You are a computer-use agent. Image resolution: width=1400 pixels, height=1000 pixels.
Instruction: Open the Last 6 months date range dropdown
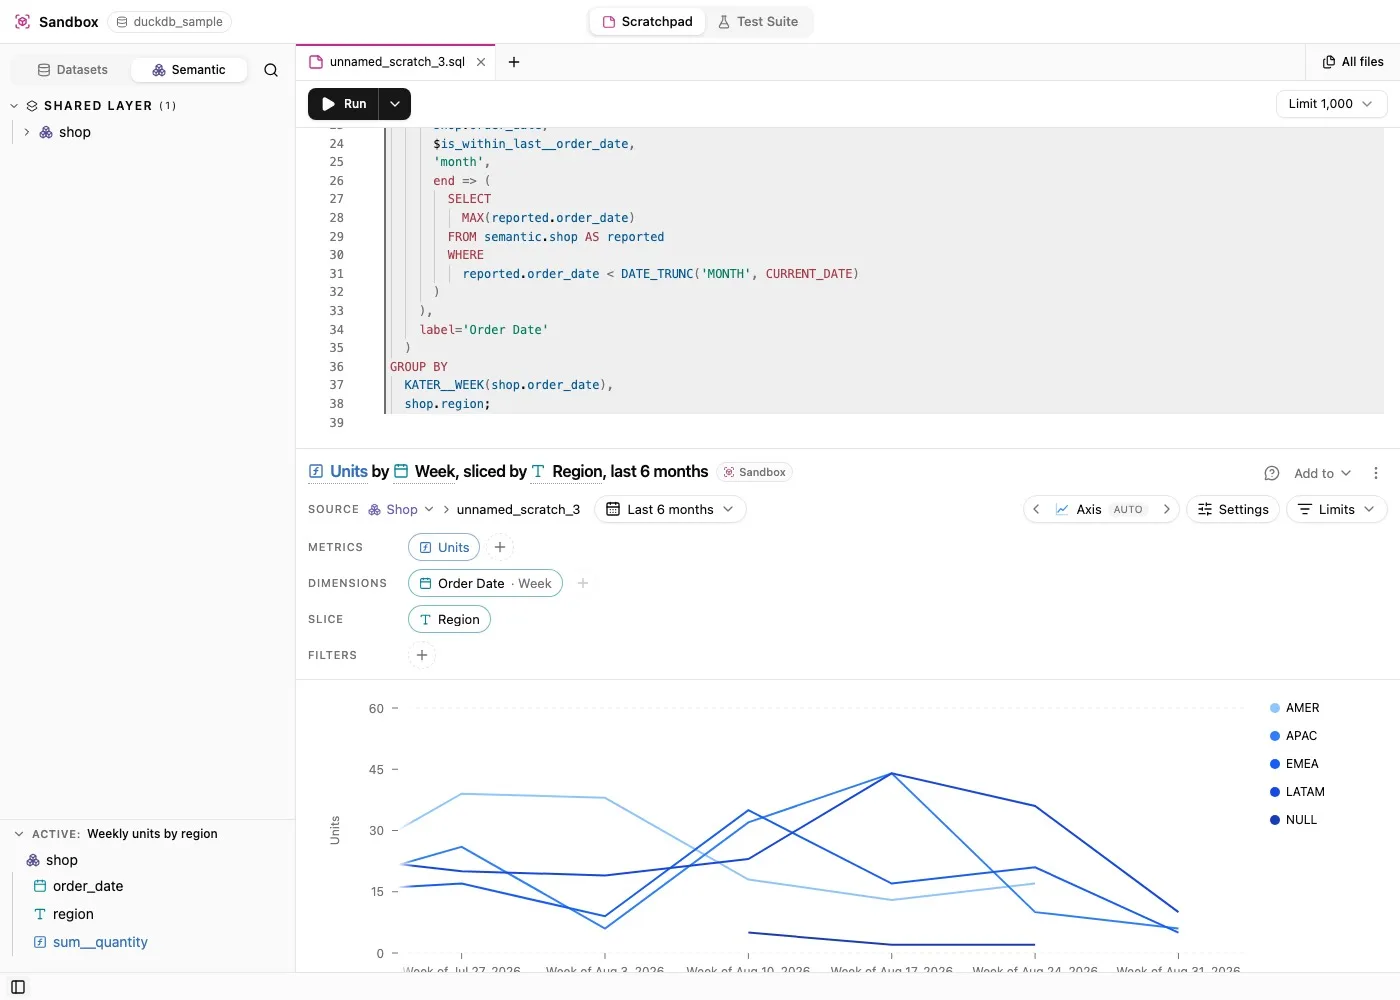pos(670,509)
